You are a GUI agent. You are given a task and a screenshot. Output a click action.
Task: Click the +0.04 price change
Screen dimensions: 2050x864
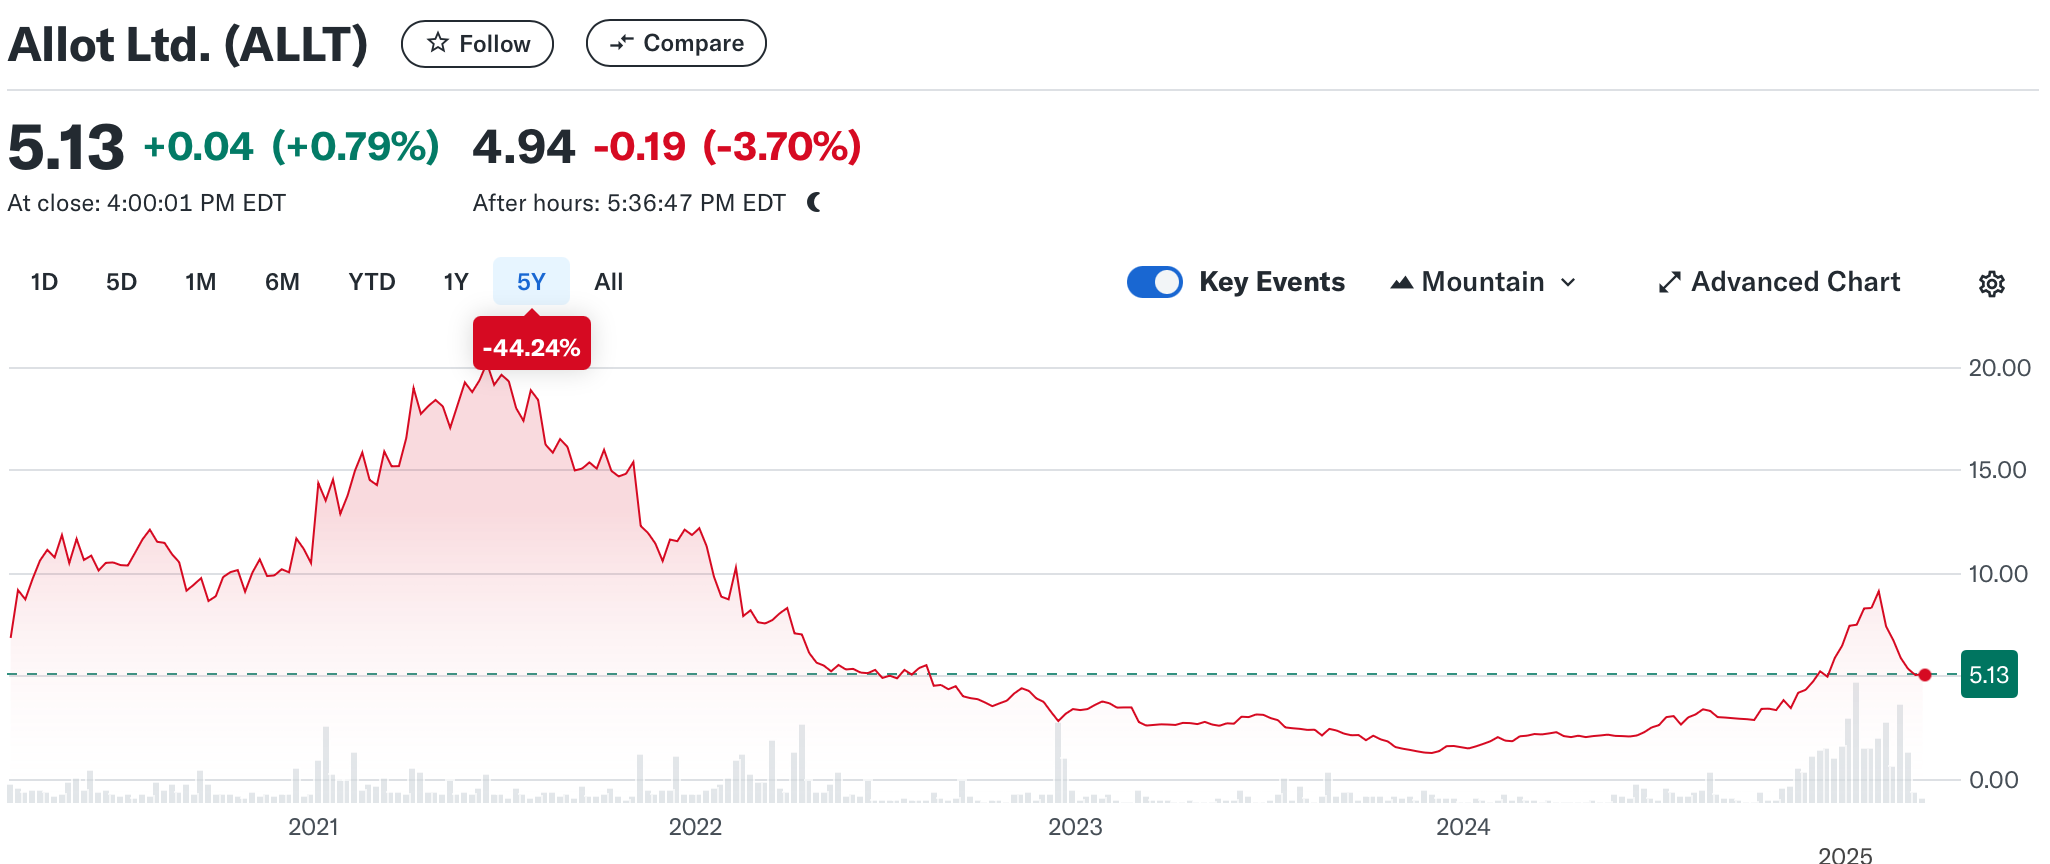[x=199, y=147]
